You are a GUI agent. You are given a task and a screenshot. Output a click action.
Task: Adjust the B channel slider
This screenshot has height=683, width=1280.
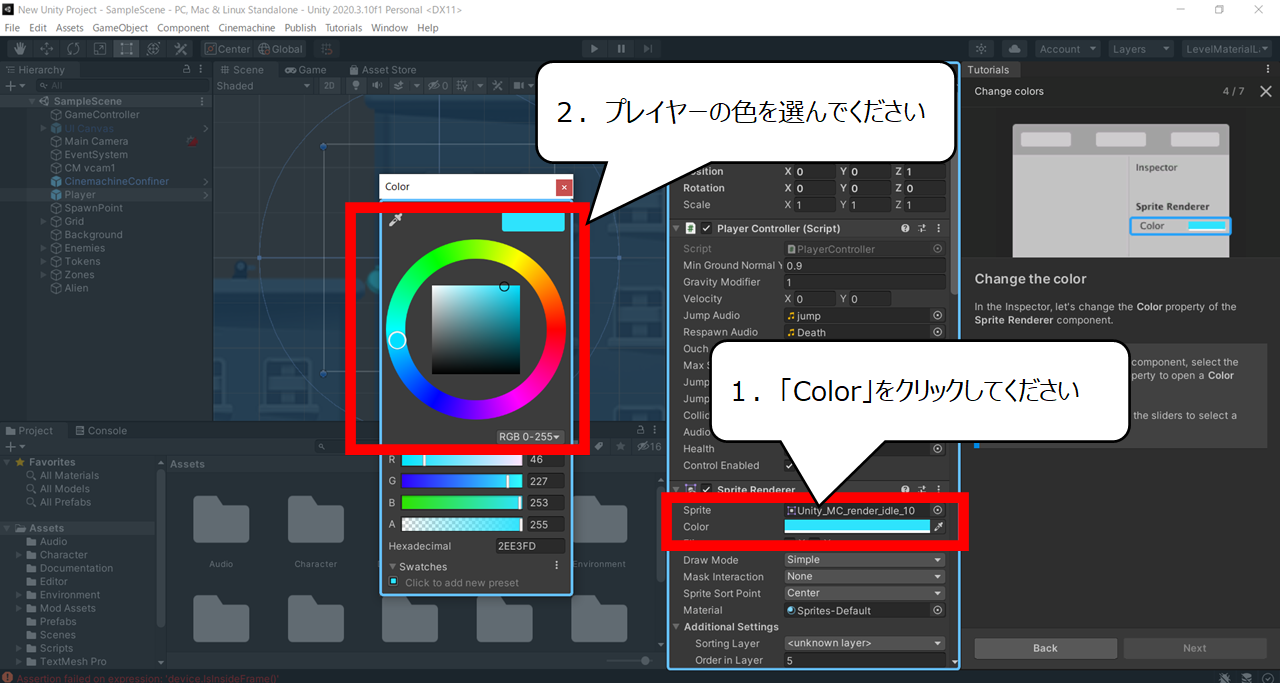coord(461,503)
